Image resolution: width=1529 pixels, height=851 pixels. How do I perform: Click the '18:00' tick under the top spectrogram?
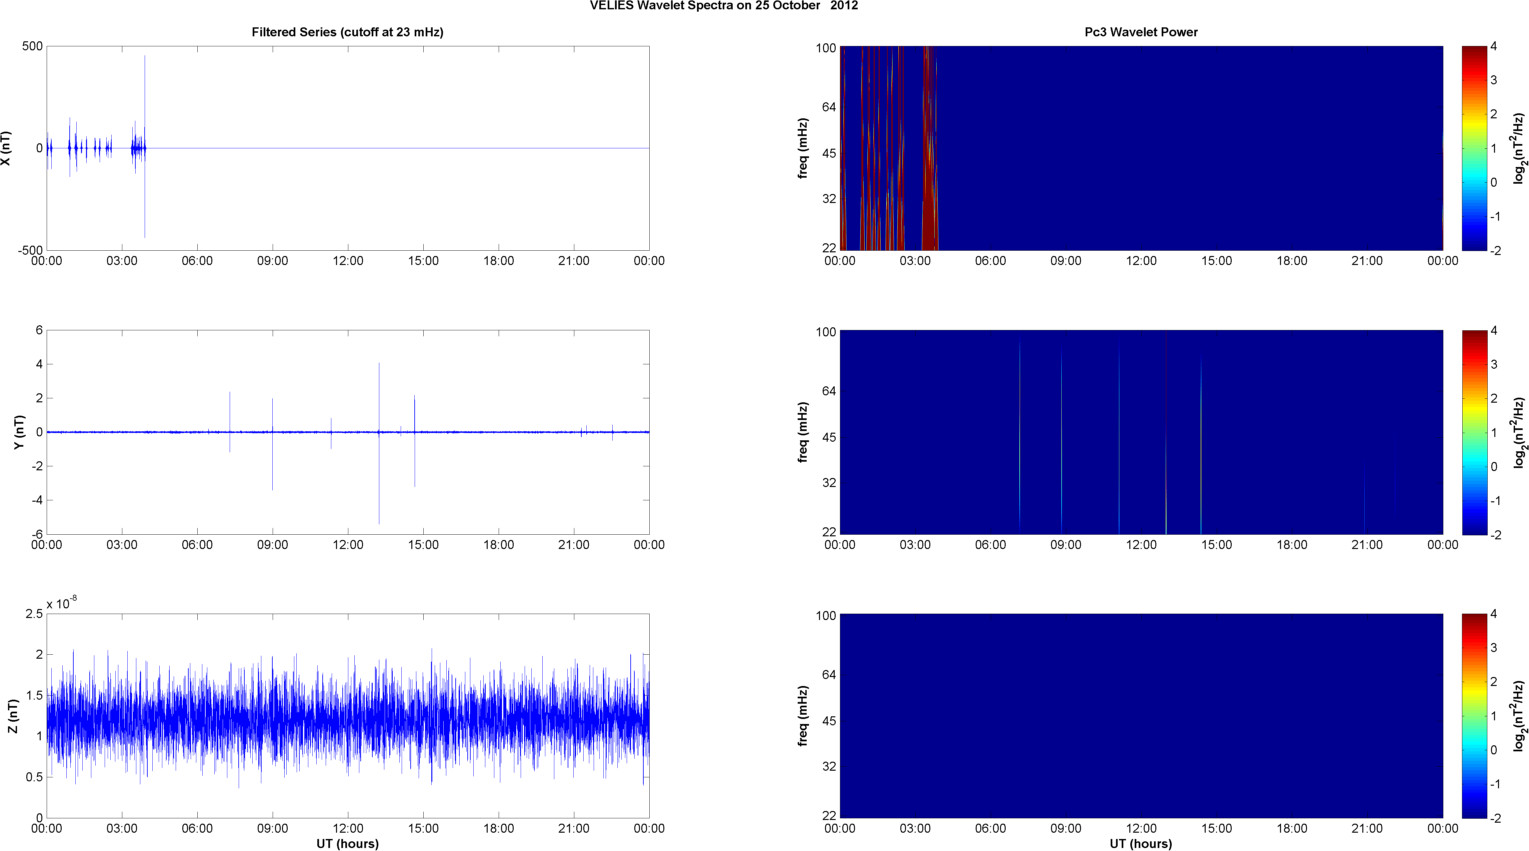click(1292, 261)
